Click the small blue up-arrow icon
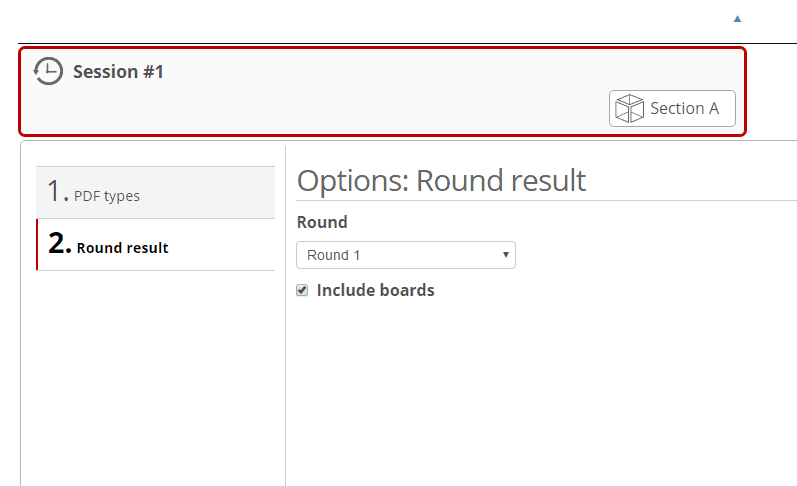This screenshot has width=797, height=486. tap(738, 19)
